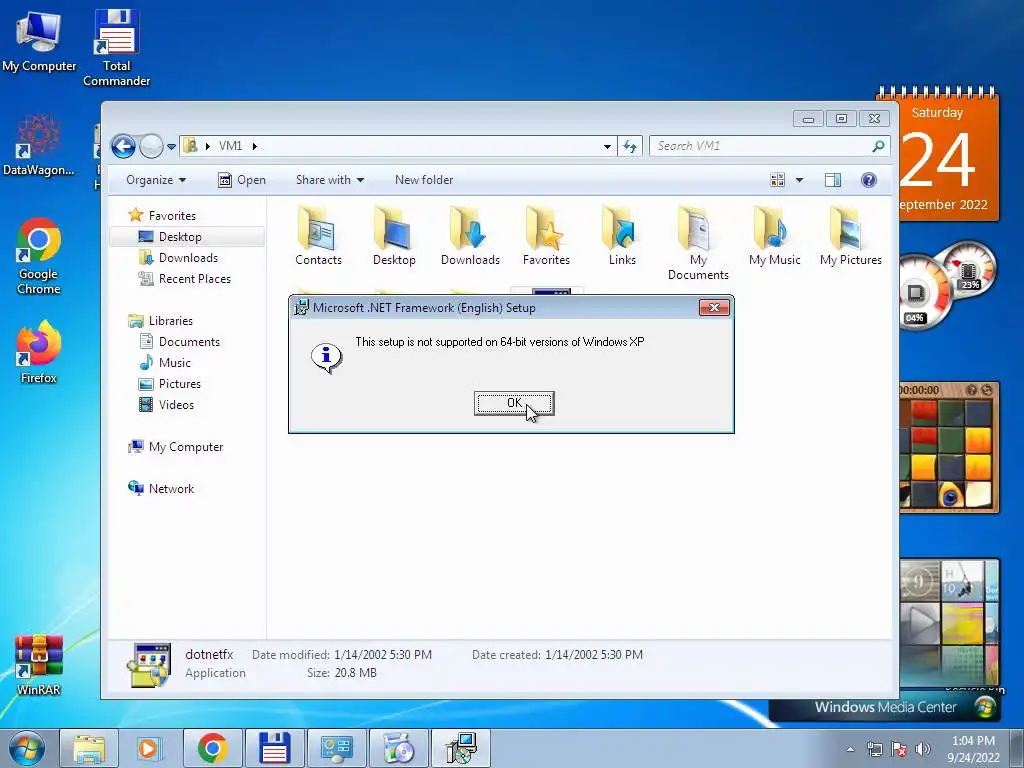Change view with the view icon button
The height and width of the screenshot is (768, 1024).
777,180
